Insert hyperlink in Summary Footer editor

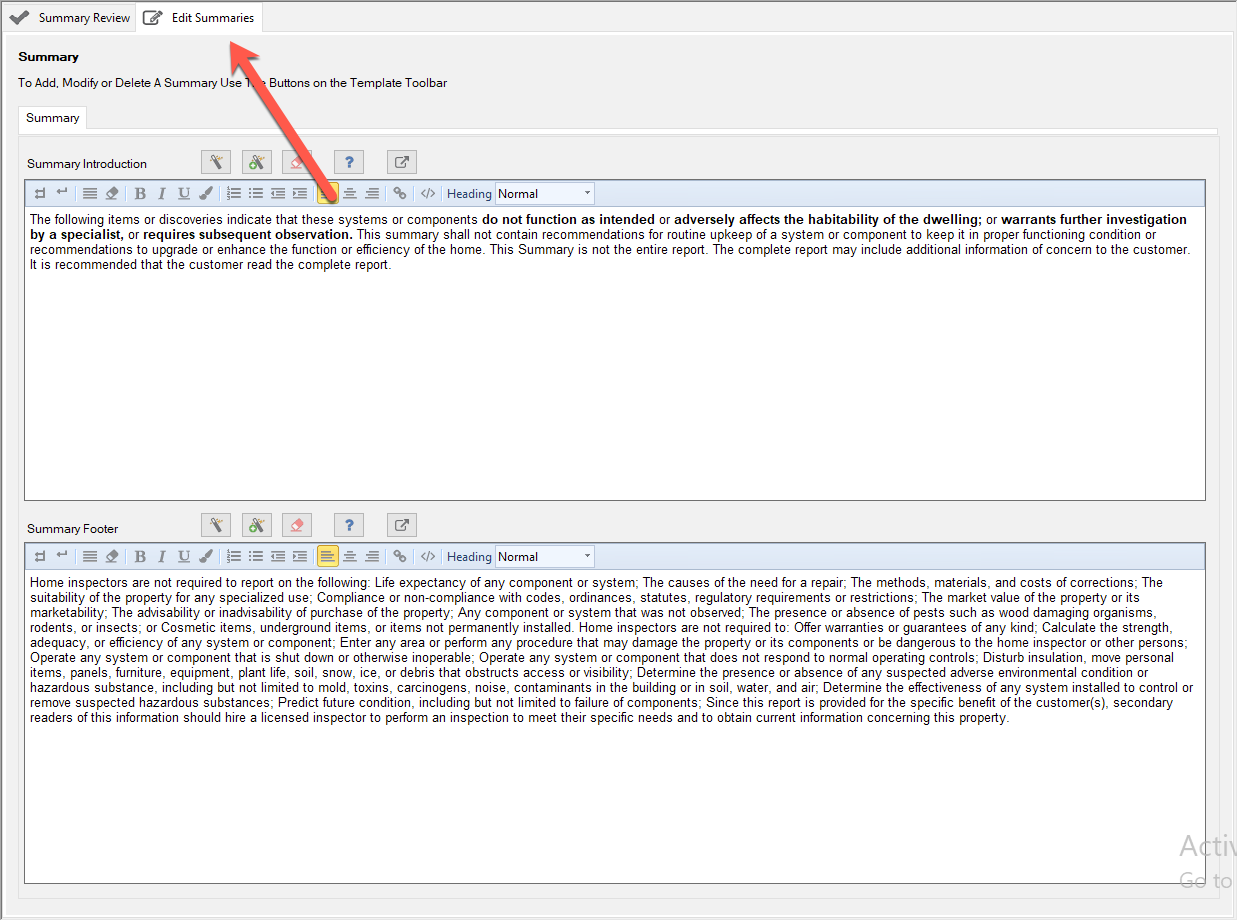click(x=400, y=557)
